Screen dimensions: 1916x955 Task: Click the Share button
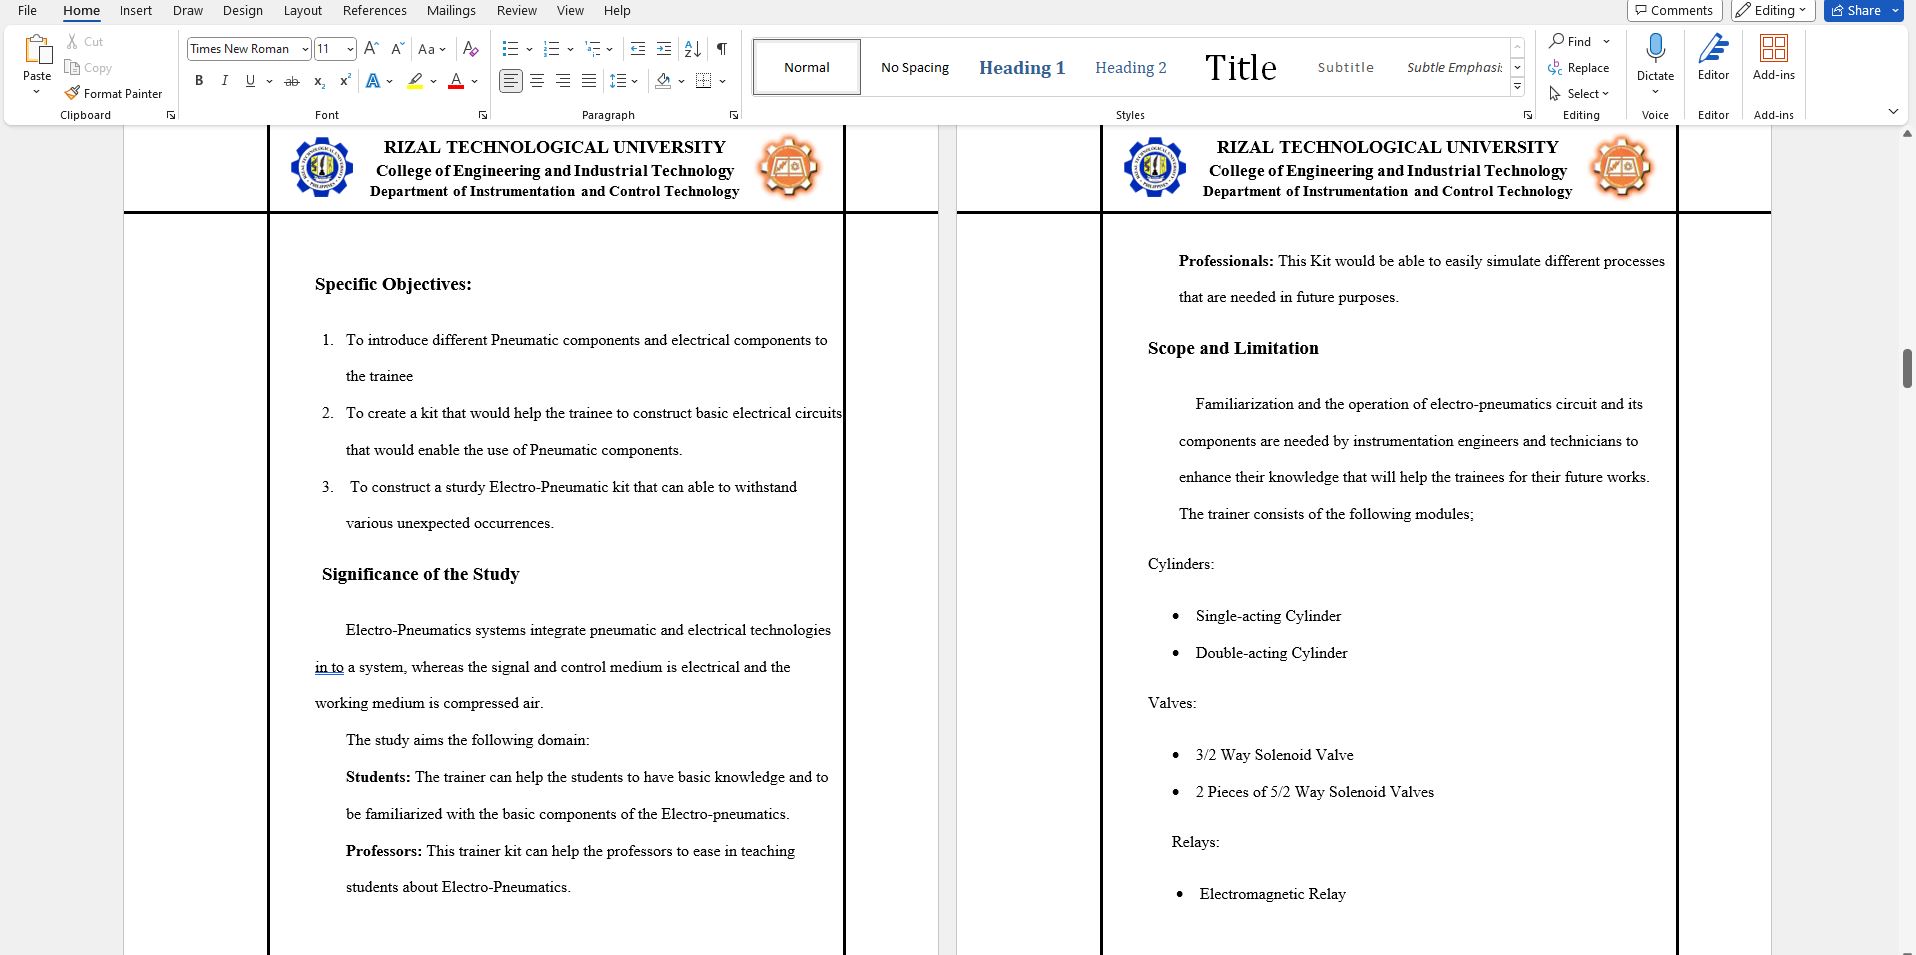1856,10
